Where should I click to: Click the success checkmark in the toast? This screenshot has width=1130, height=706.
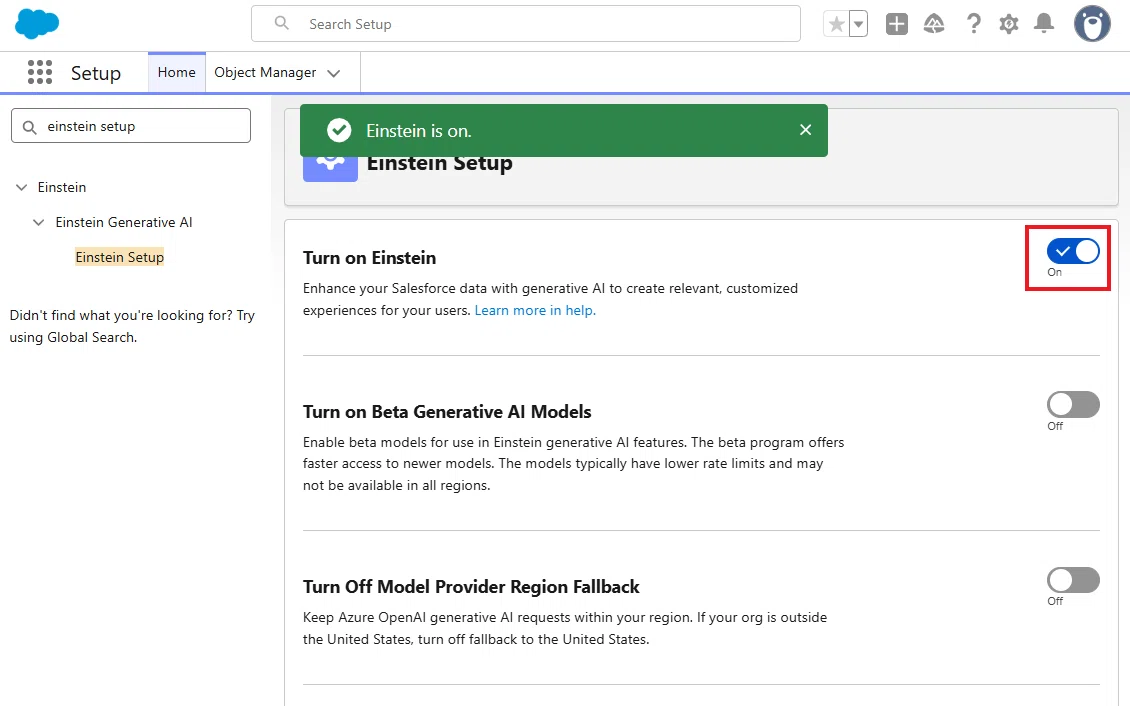coord(339,130)
